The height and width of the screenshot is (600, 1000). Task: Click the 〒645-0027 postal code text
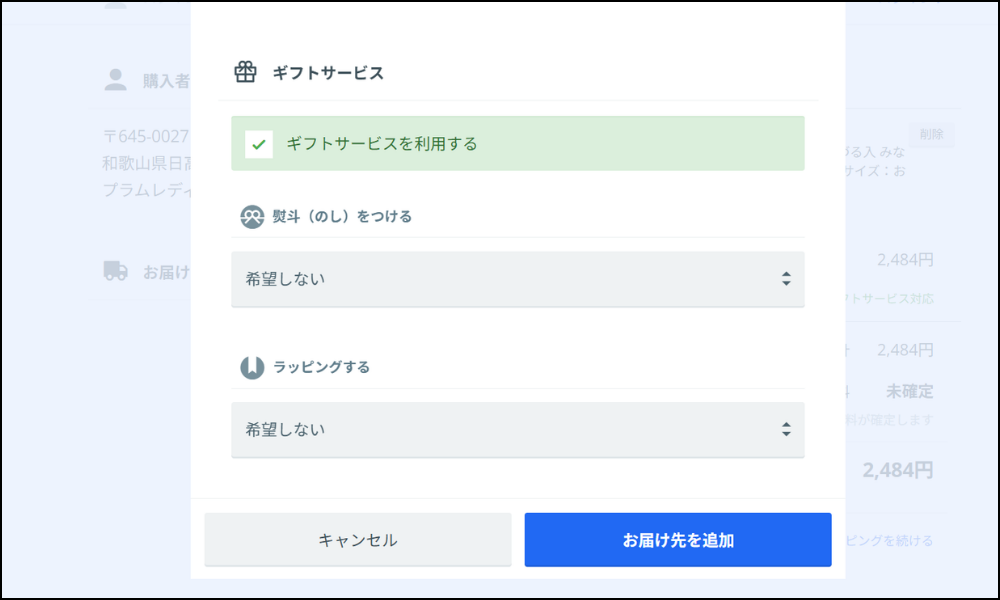[x=147, y=135]
